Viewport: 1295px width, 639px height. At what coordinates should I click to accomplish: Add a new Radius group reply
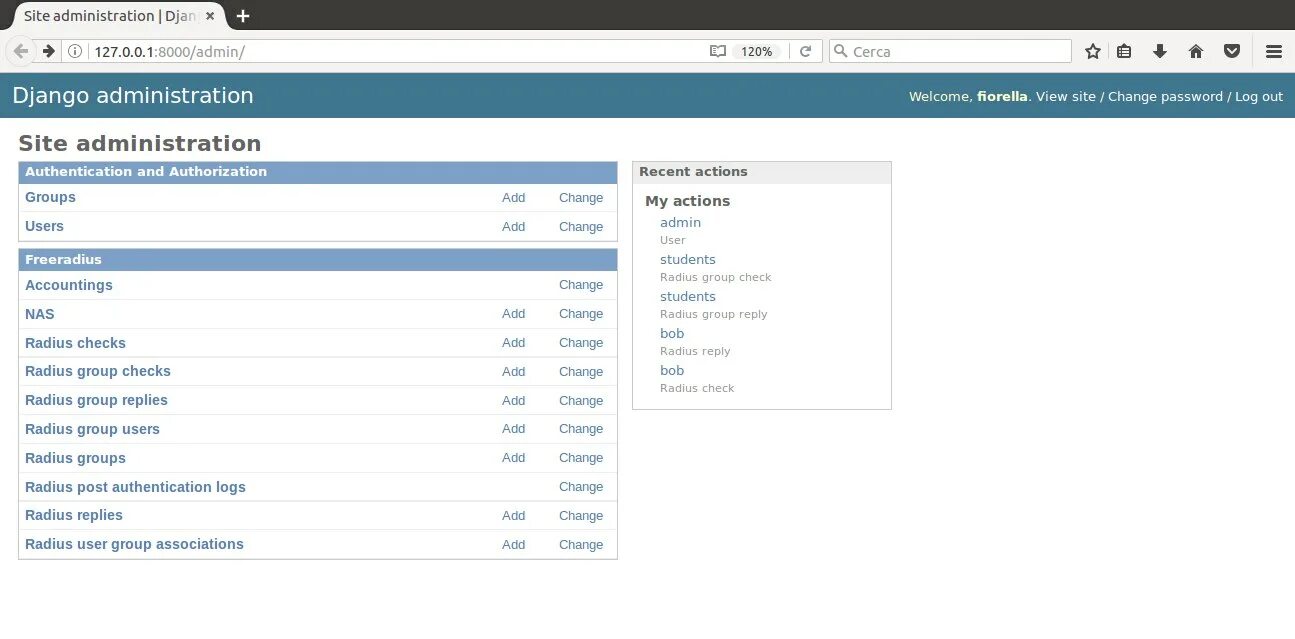pos(513,401)
